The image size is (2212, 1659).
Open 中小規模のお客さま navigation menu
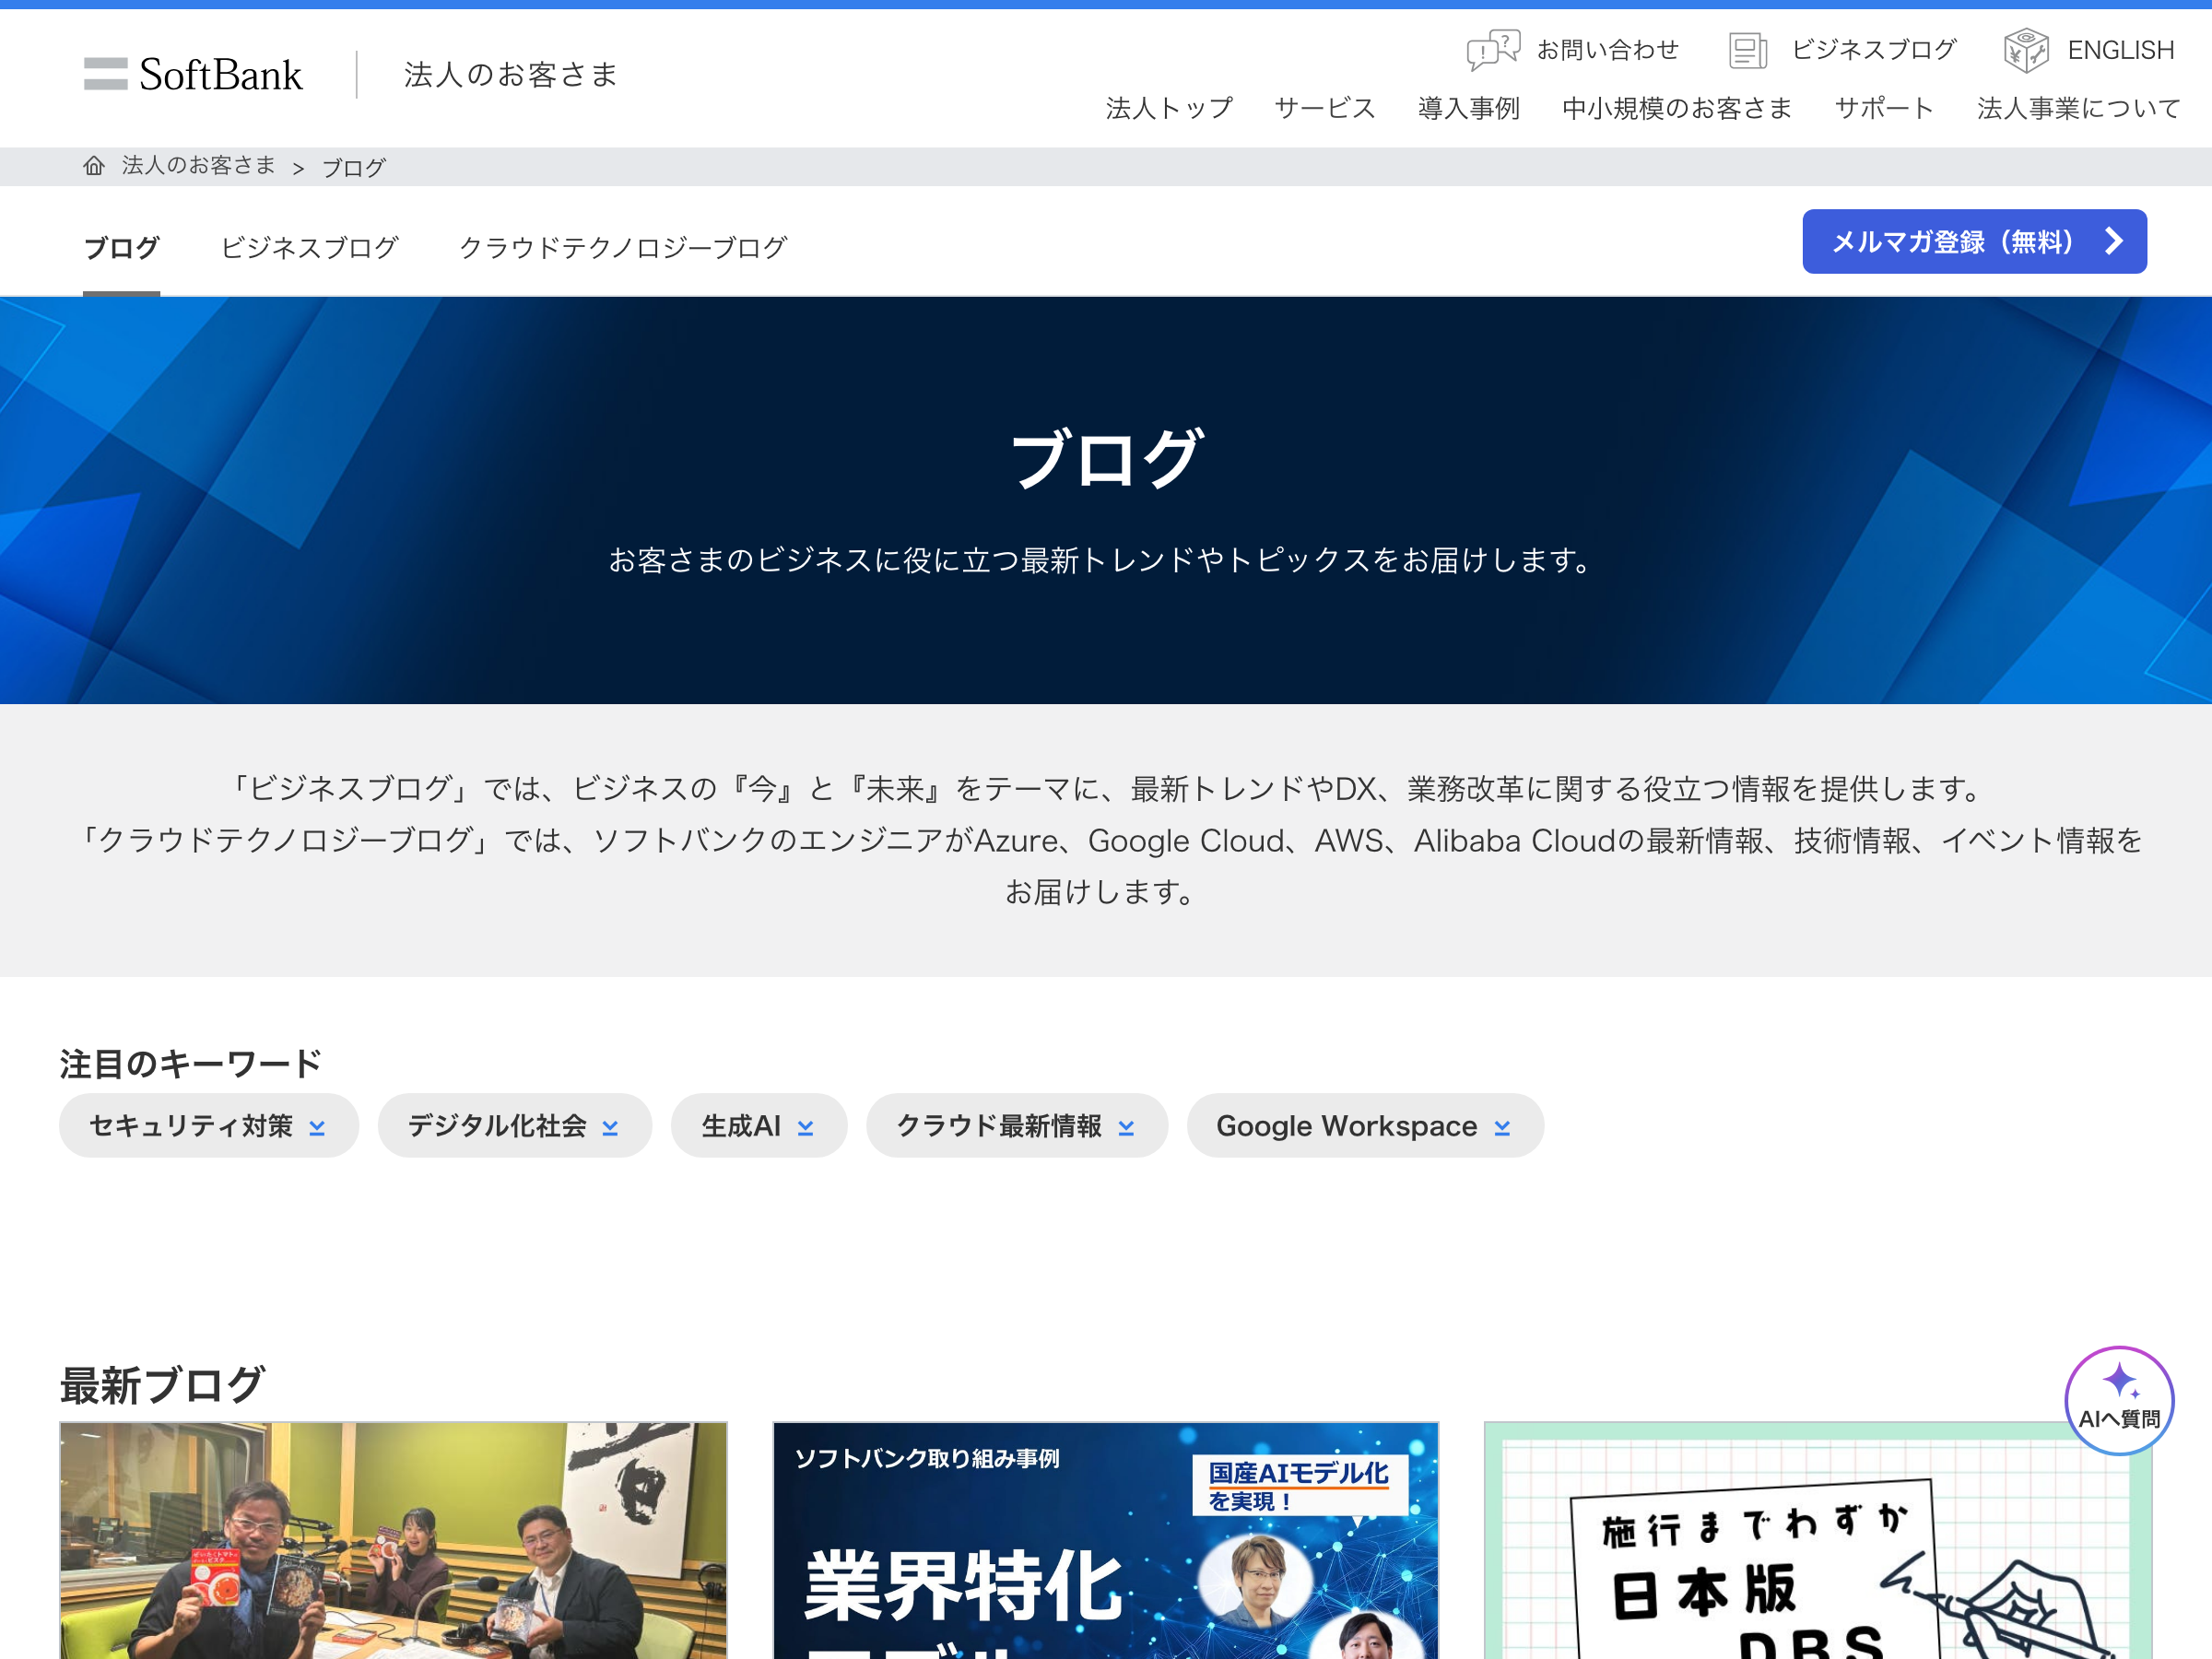(1677, 108)
